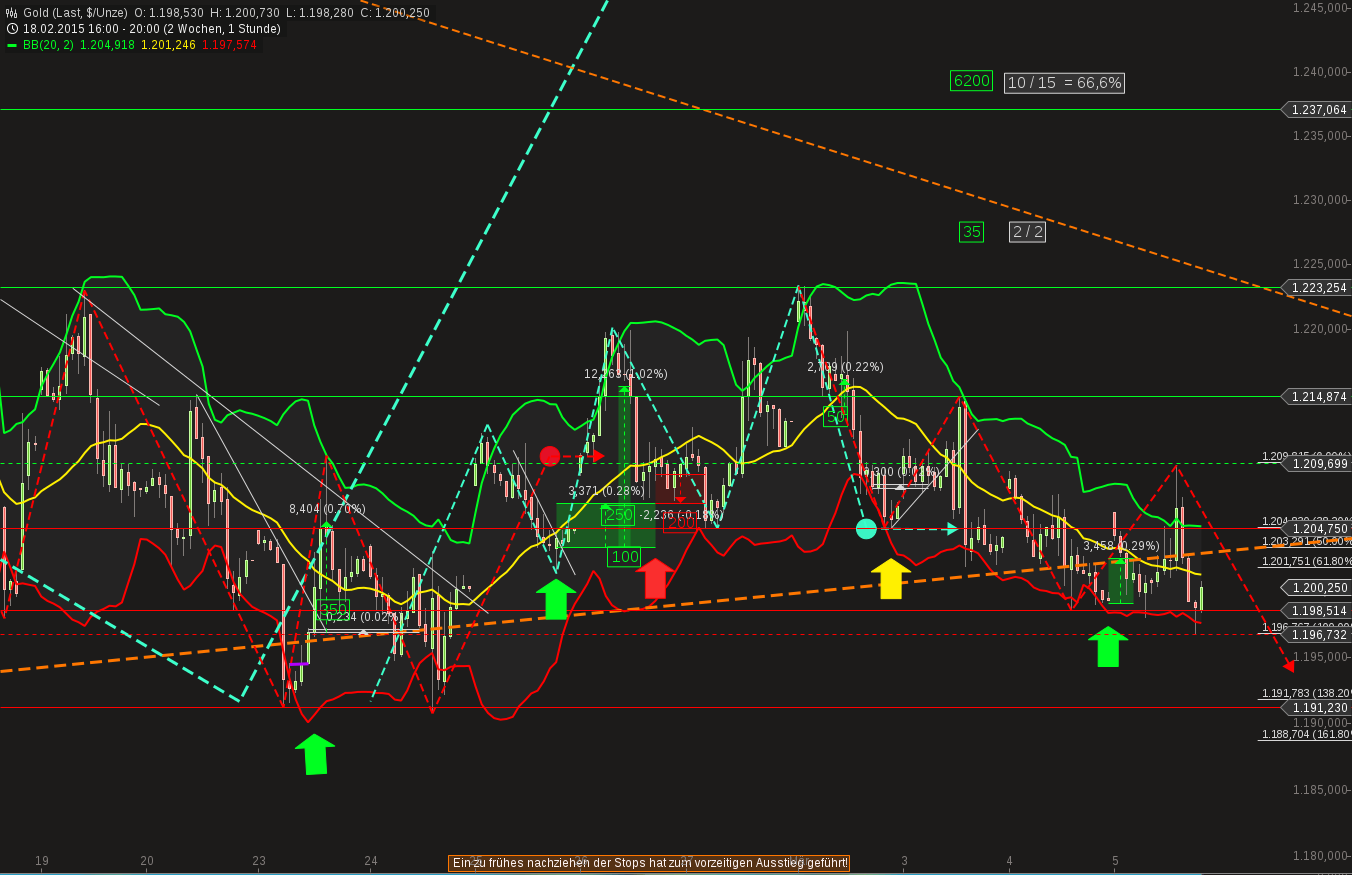This screenshot has height=875, width=1352.
Task: Click the yellow up arrow annotation
Action: point(891,578)
